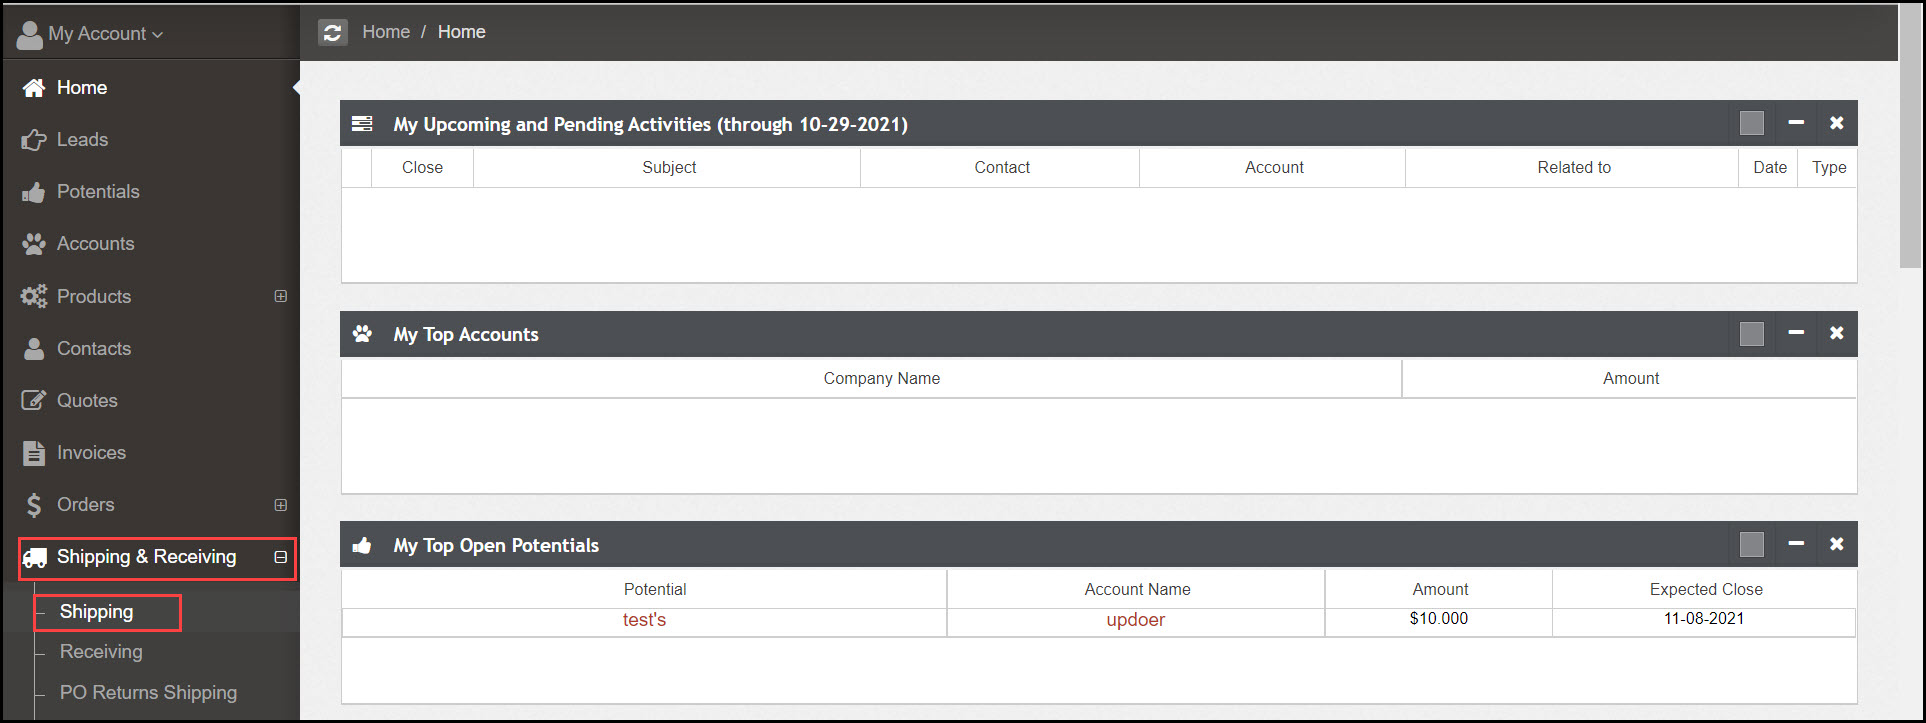Open Contacts module
The height and width of the screenshot is (723, 1926).
click(94, 348)
